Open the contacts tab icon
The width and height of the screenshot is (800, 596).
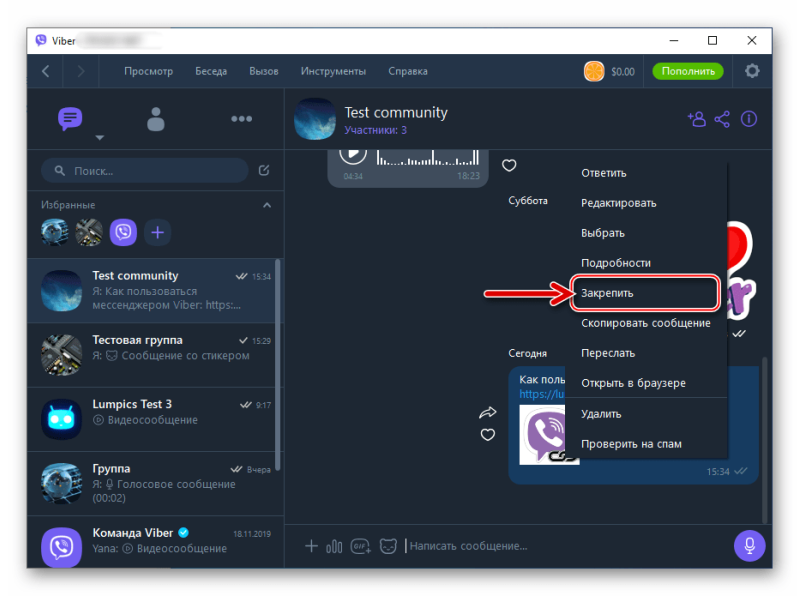click(156, 119)
